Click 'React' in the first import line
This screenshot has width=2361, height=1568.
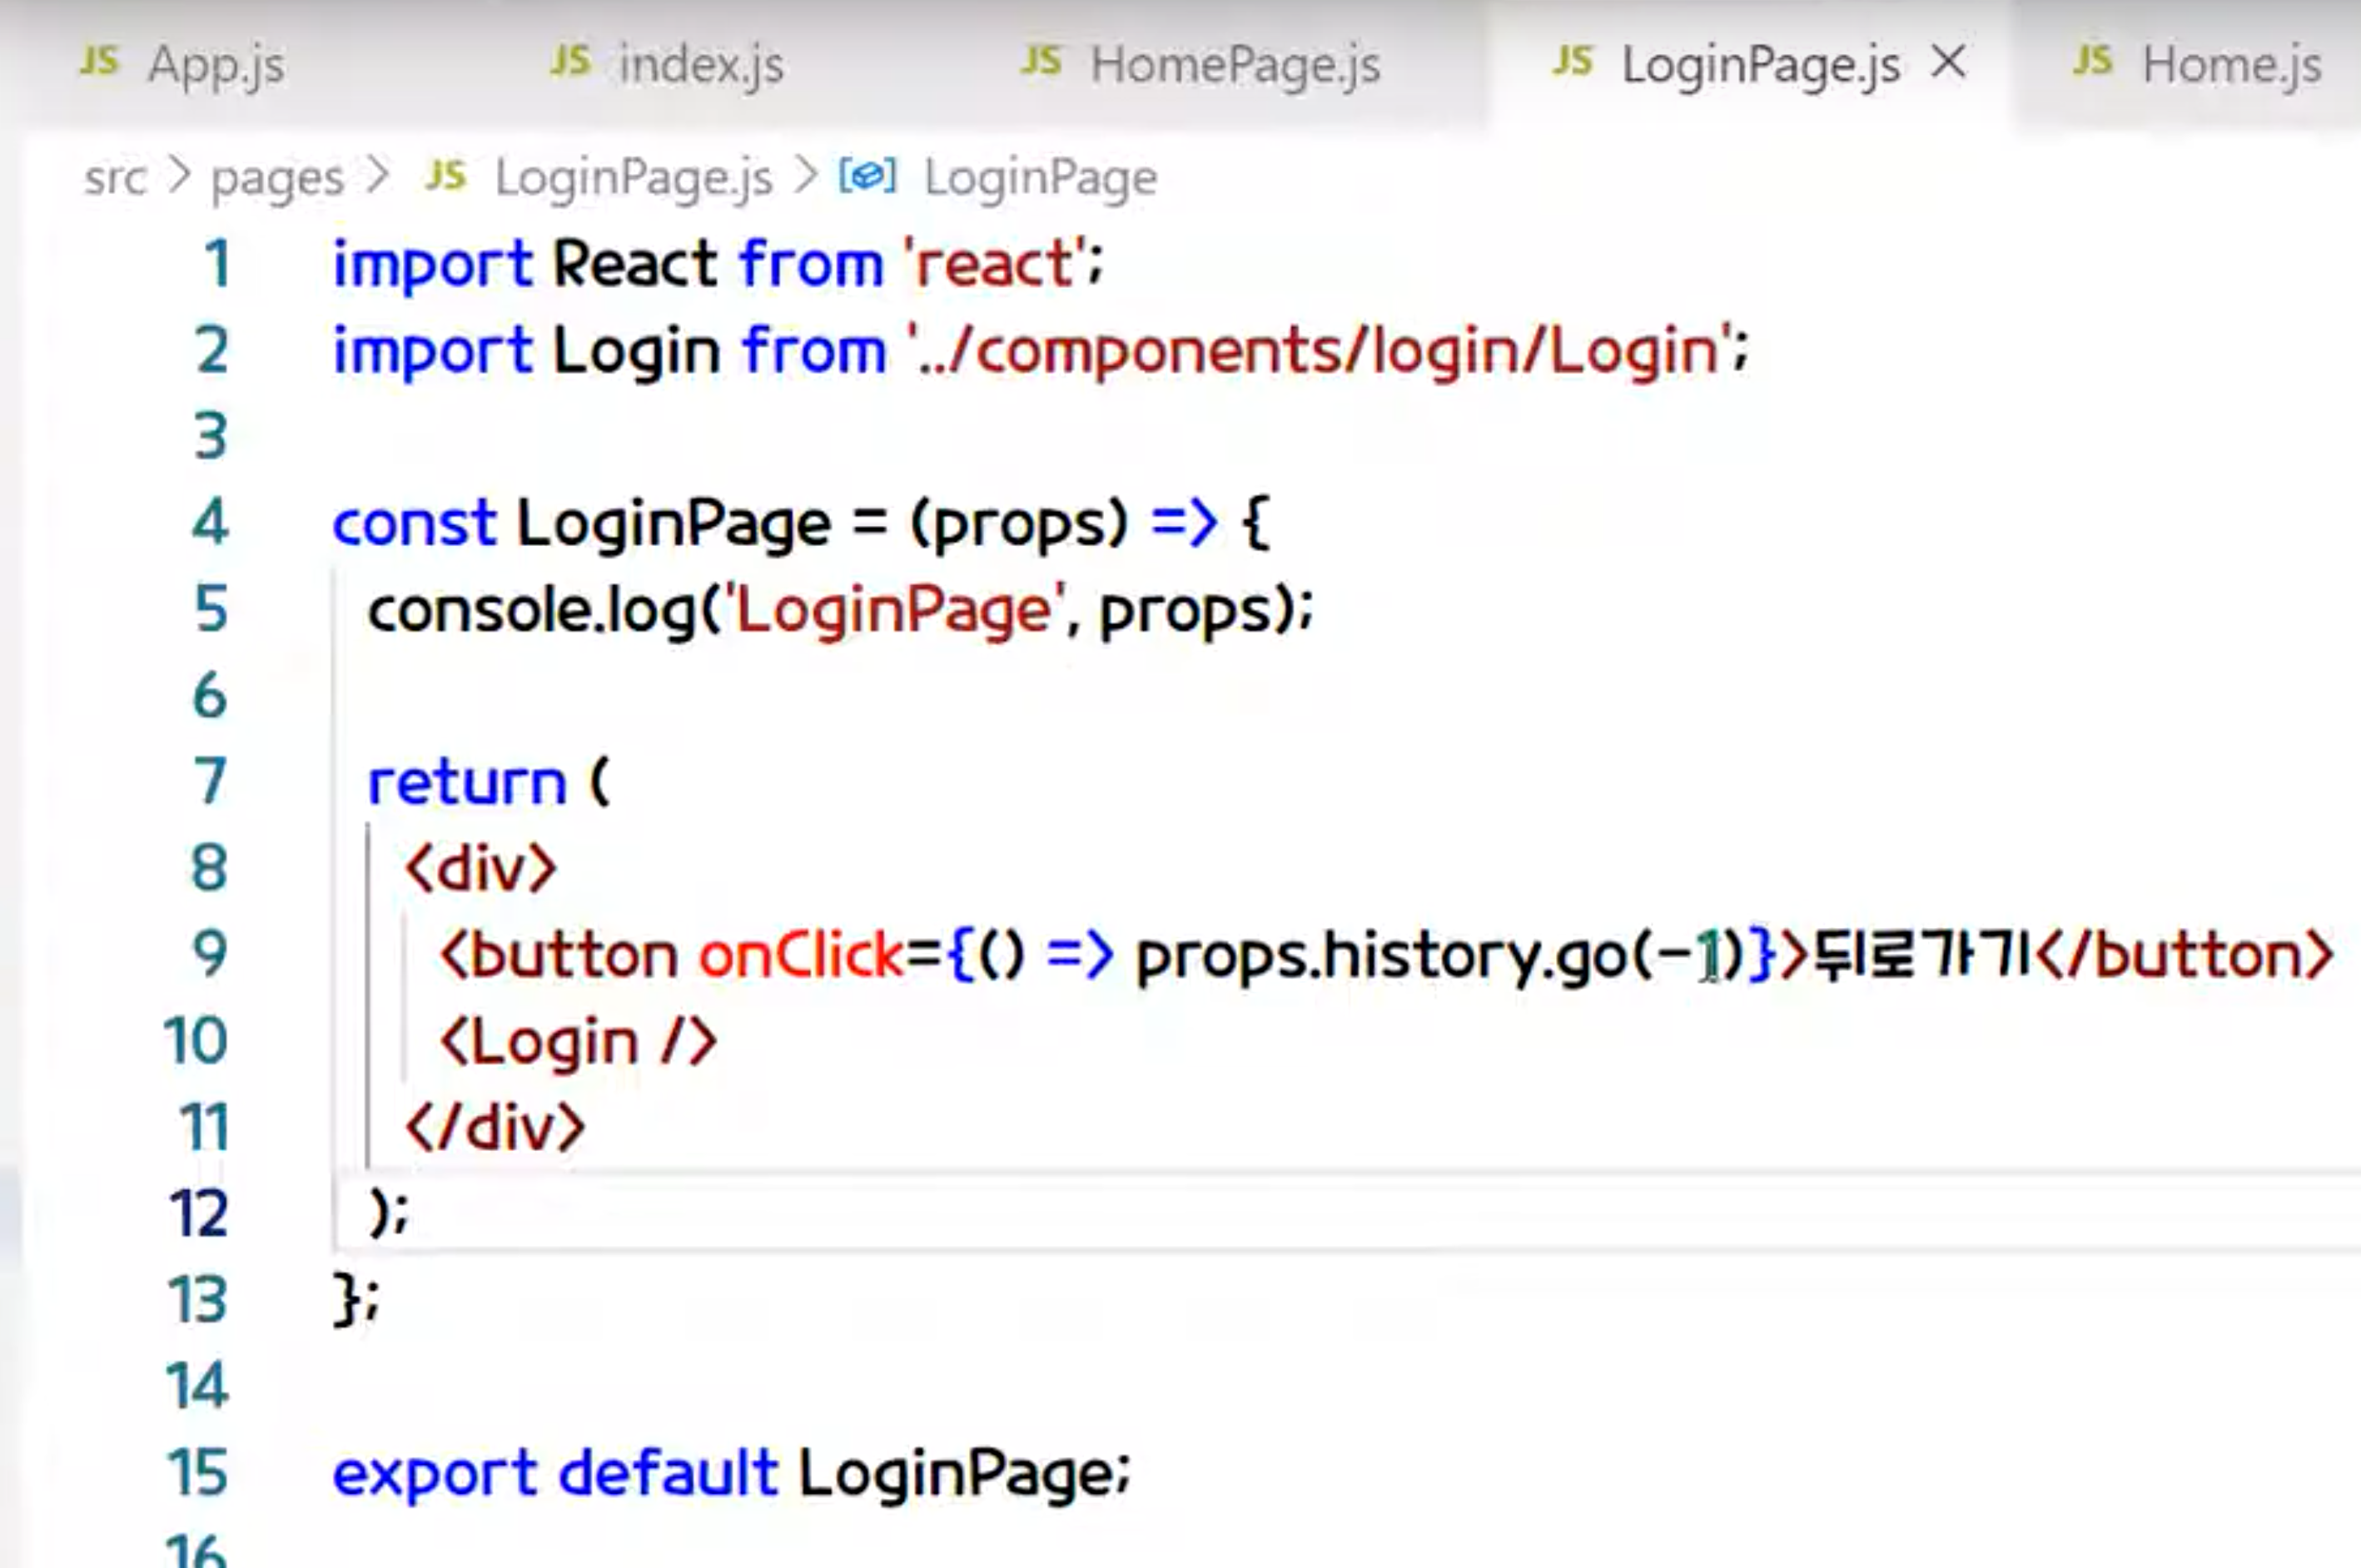pyautogui.click(x=635, y=264)
